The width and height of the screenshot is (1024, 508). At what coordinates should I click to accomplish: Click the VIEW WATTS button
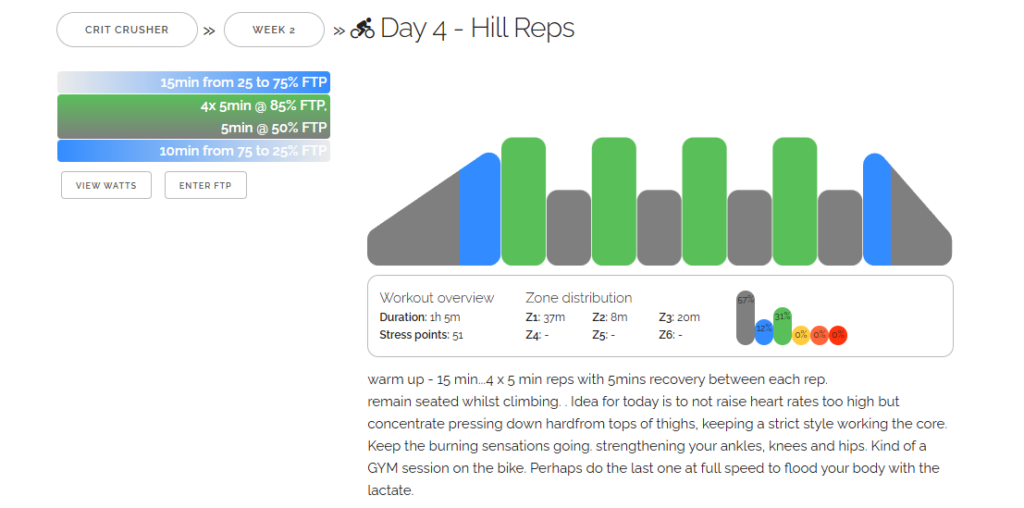point(106,185)
